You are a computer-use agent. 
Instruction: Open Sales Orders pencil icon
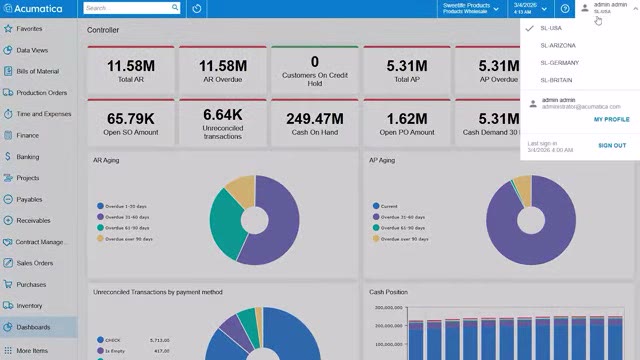point(8,263)
